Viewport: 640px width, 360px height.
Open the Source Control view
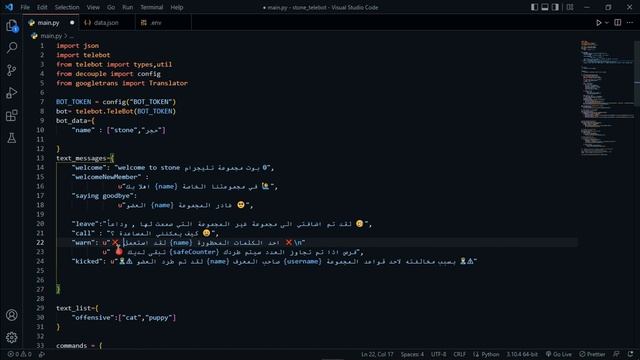point(11,70)
